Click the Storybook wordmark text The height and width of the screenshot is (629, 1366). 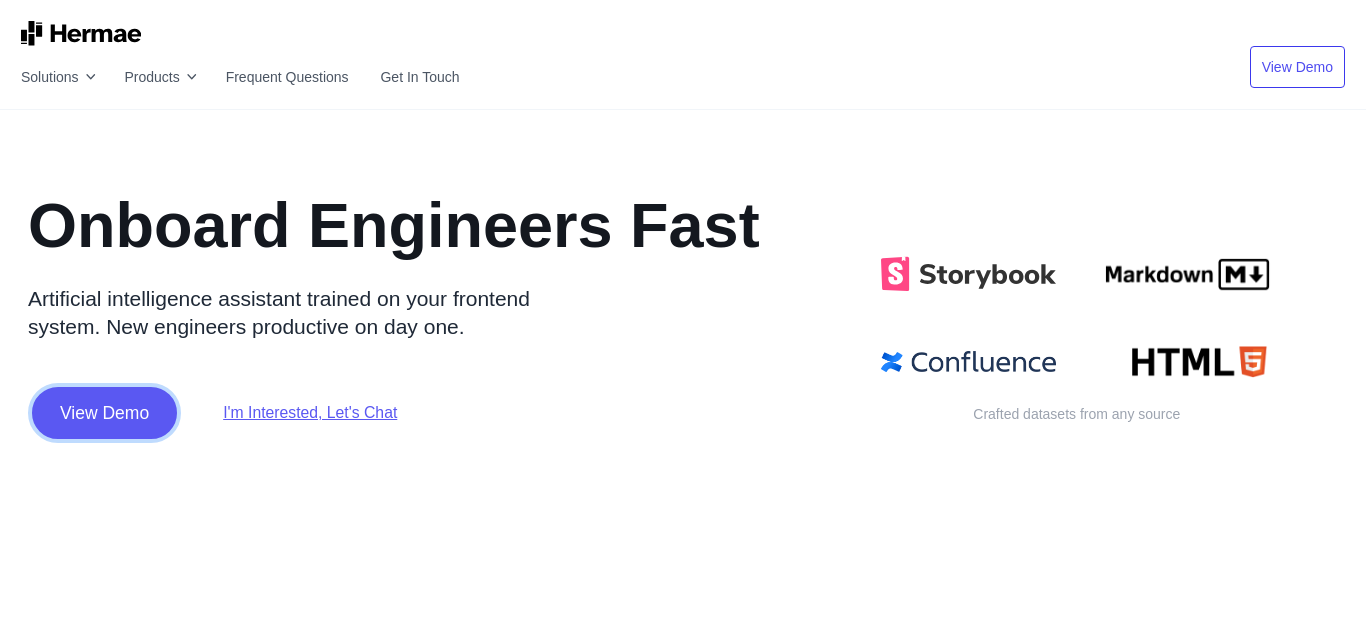987,275
